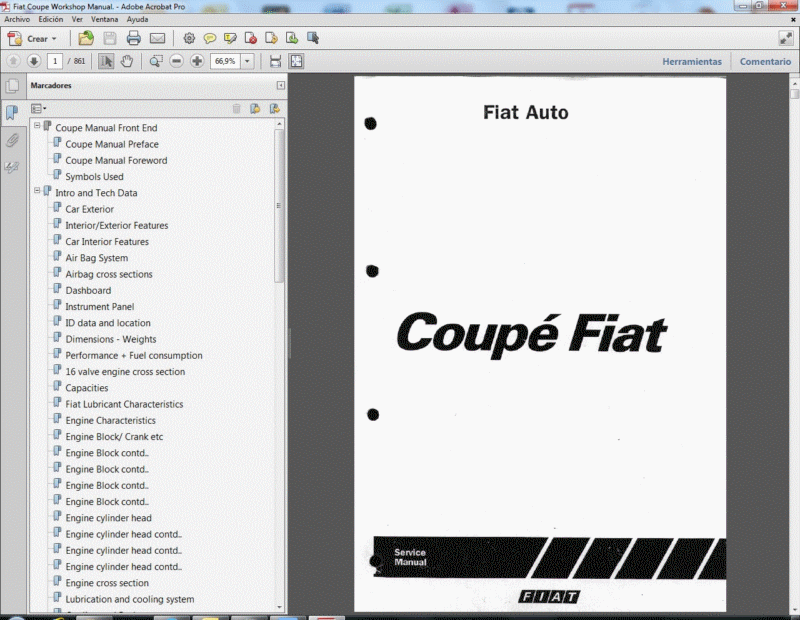Open the Herramientas pane
The width and height of the screenshot is (800, 620).
692,62
